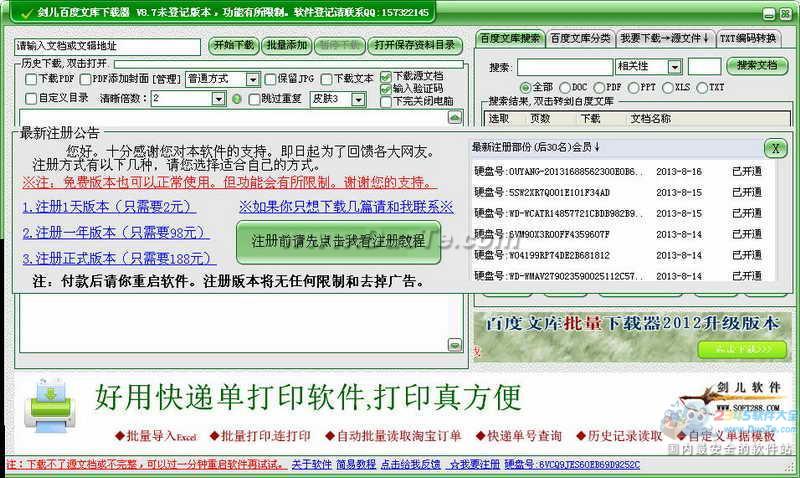Click the 开始下载 button
The image size is (800, 478).
pos(234,45)
